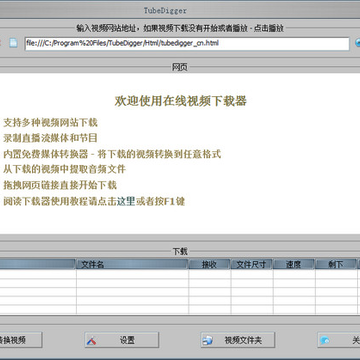Click the line 录制直播流媒体和节目
360x360 pixels.
click(x=50, y=138)
